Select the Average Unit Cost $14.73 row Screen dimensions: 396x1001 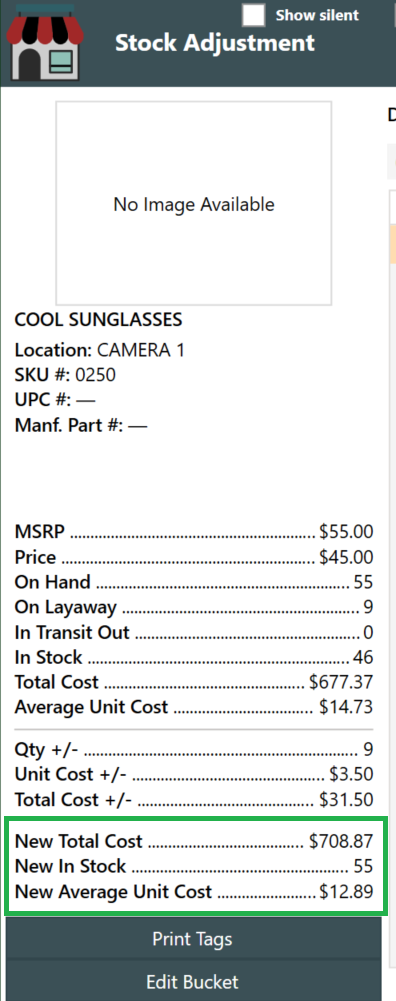[x=194, y=707]
